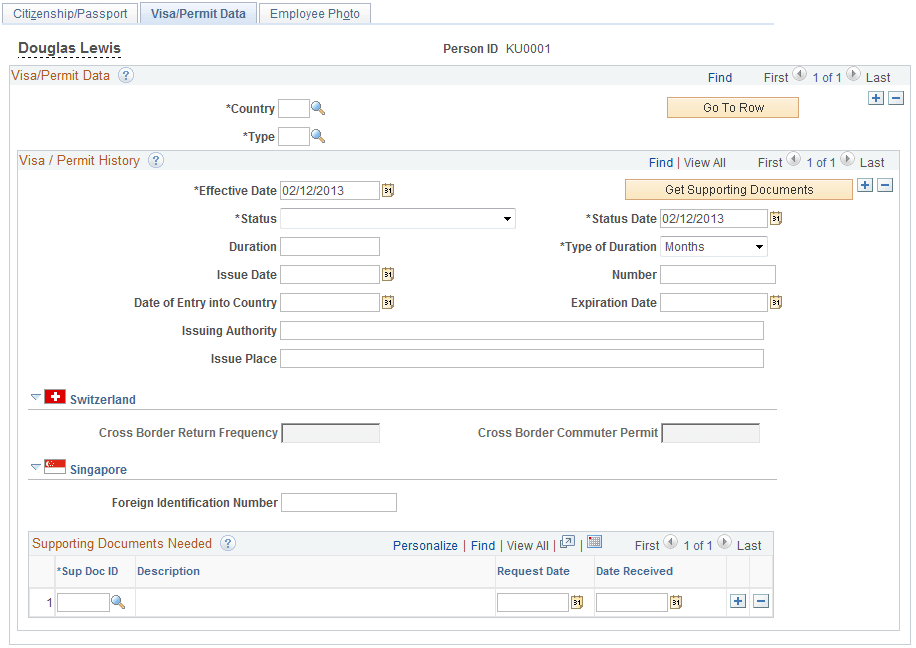This screenshot has height=648, width=916.
Task: Open the Expiration Date calendar picker
Action: (776, 302)
